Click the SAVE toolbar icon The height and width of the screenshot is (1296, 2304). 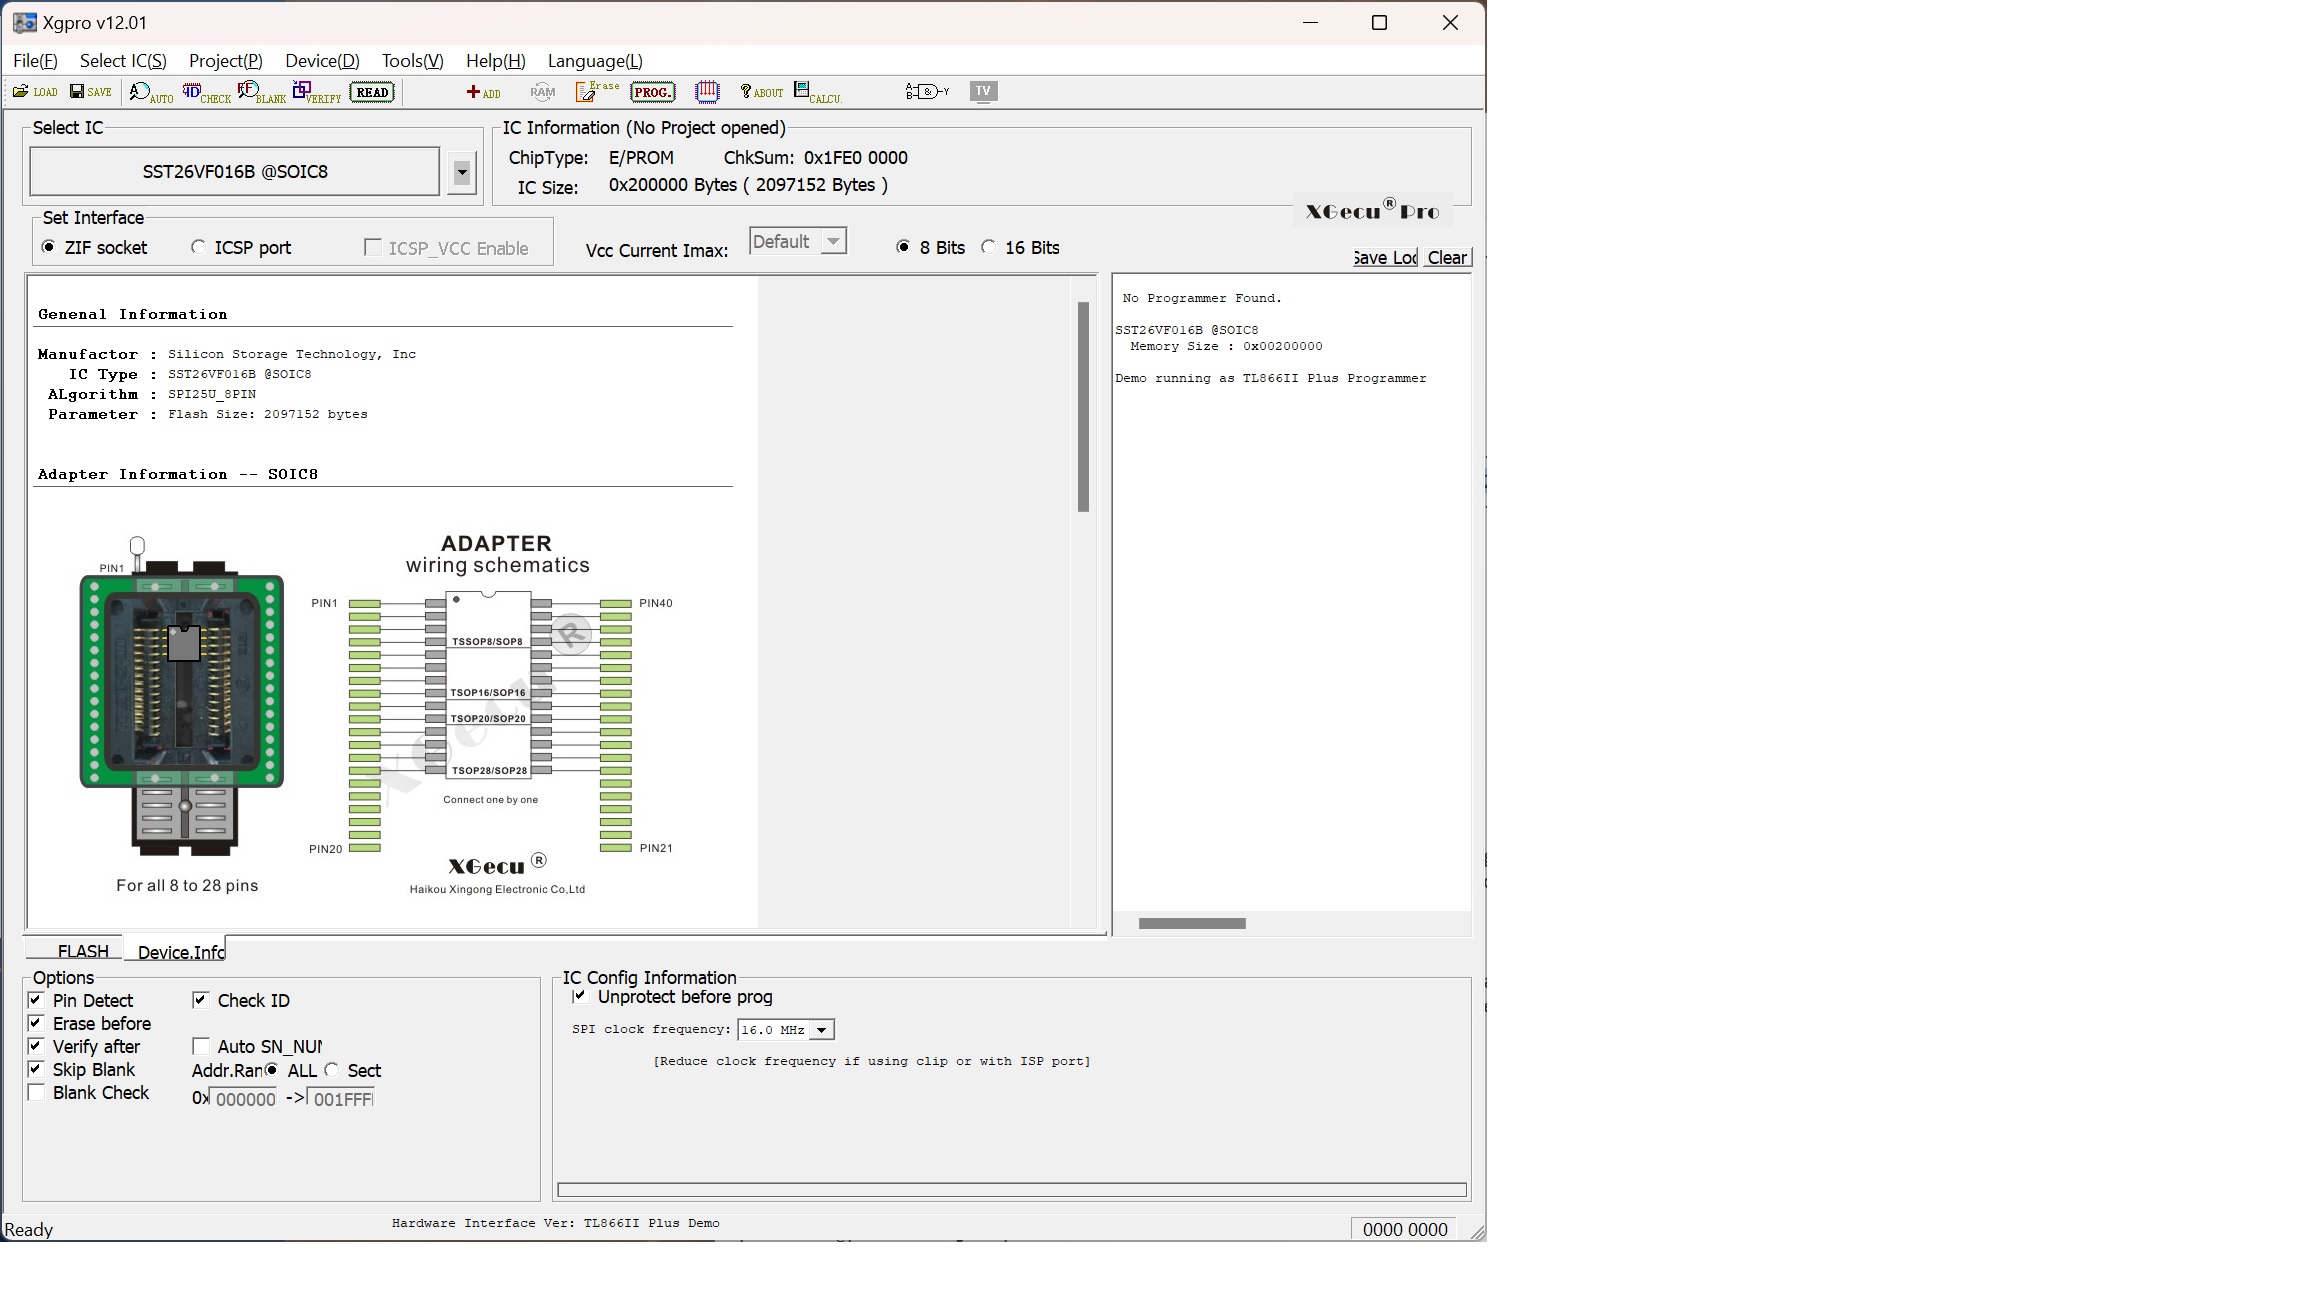point(90,92)
